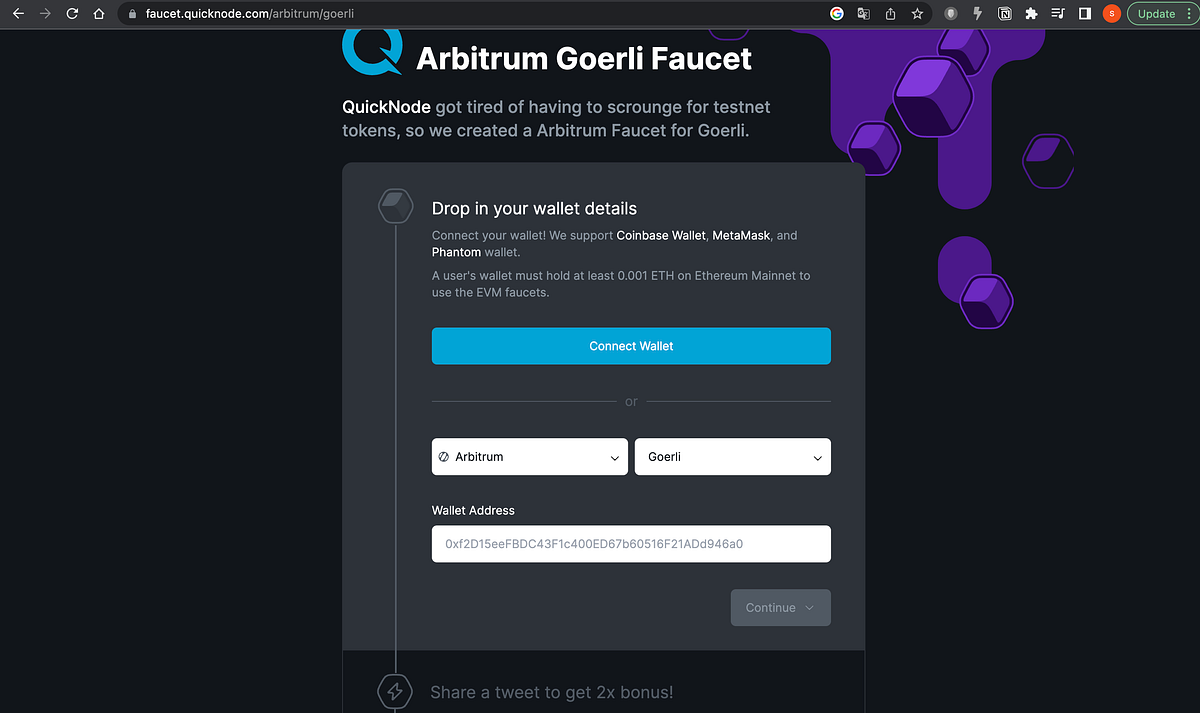
Task: Click the Update browser button
Action: [x=1157, y=14]
